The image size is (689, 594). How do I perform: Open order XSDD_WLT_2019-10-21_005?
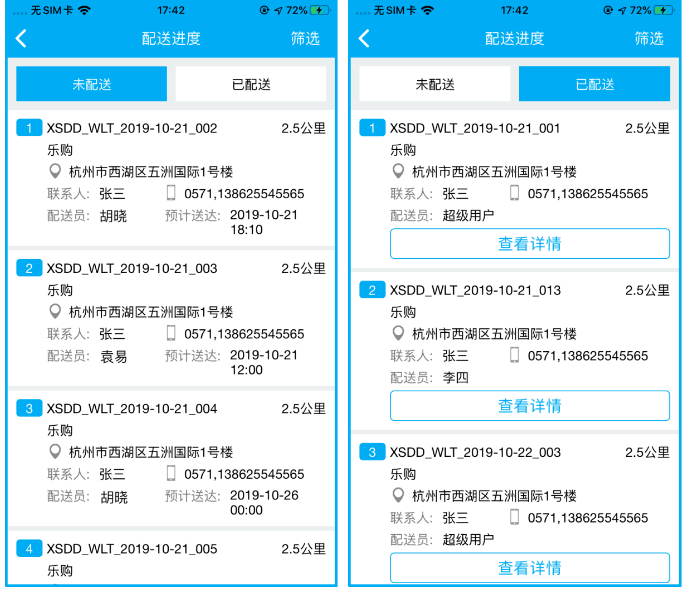[171, 558]
